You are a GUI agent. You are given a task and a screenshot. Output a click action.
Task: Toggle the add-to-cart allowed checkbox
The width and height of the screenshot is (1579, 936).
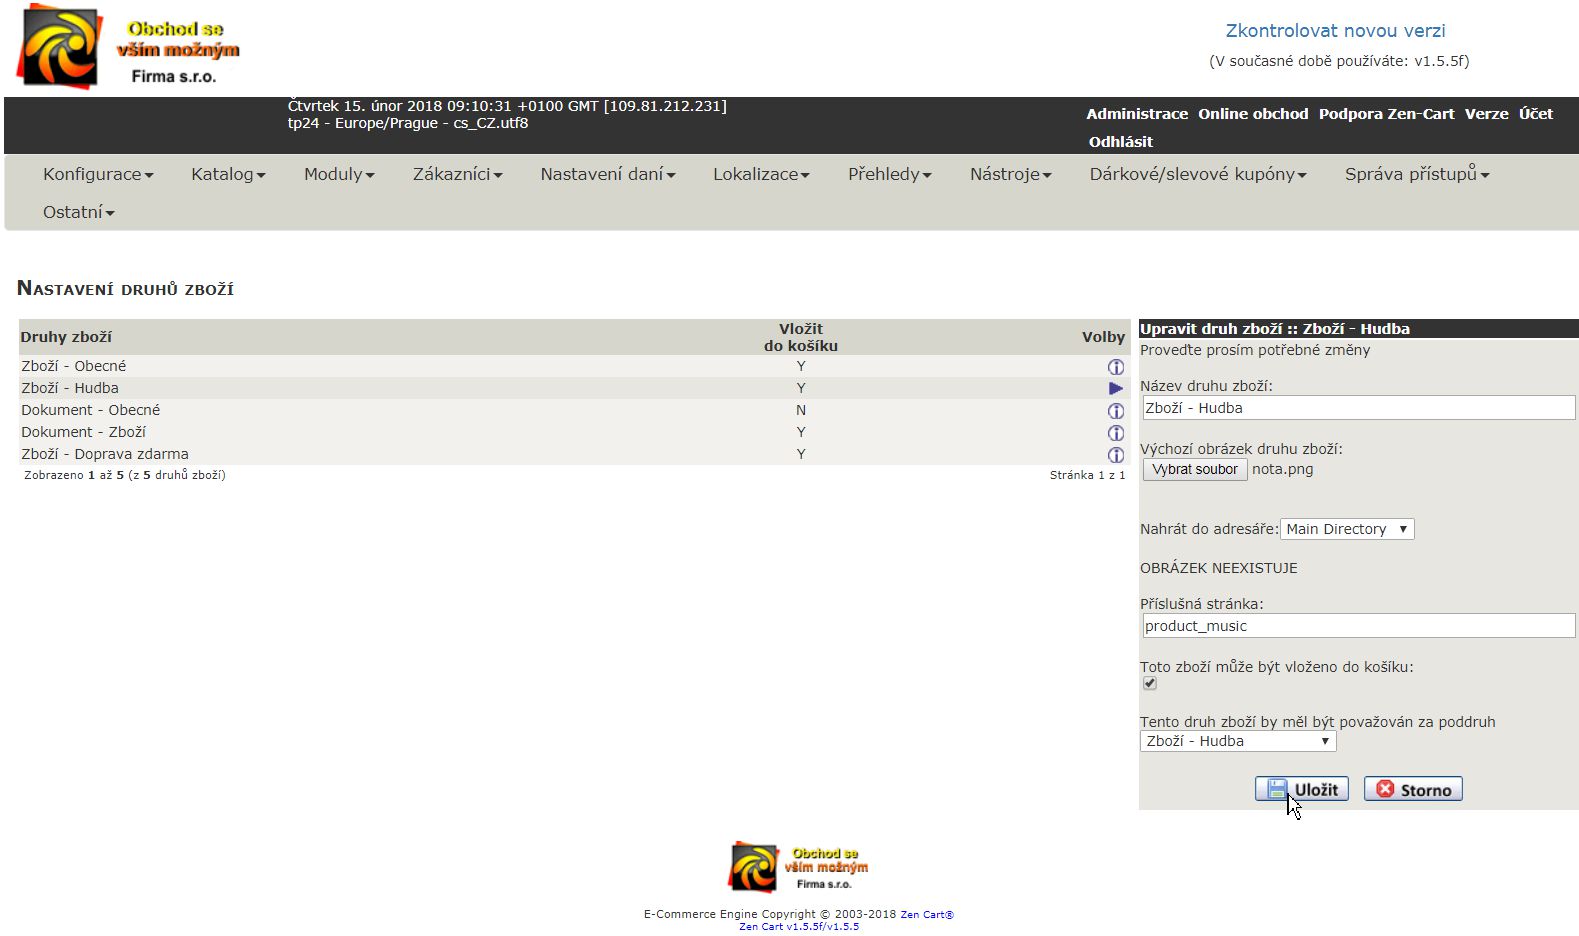click(x=1150, y=684)
